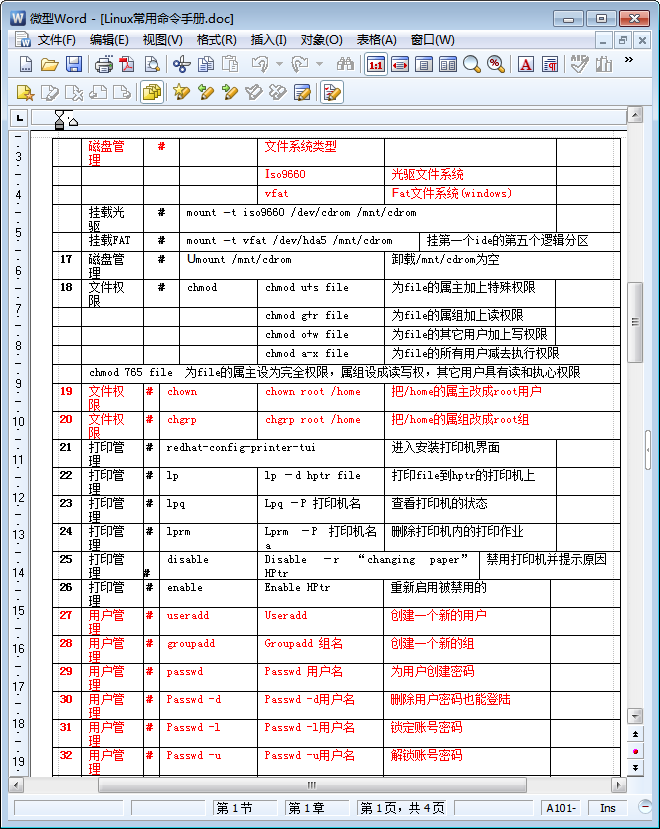Save the document with the floppy icon

coord(74,65)
